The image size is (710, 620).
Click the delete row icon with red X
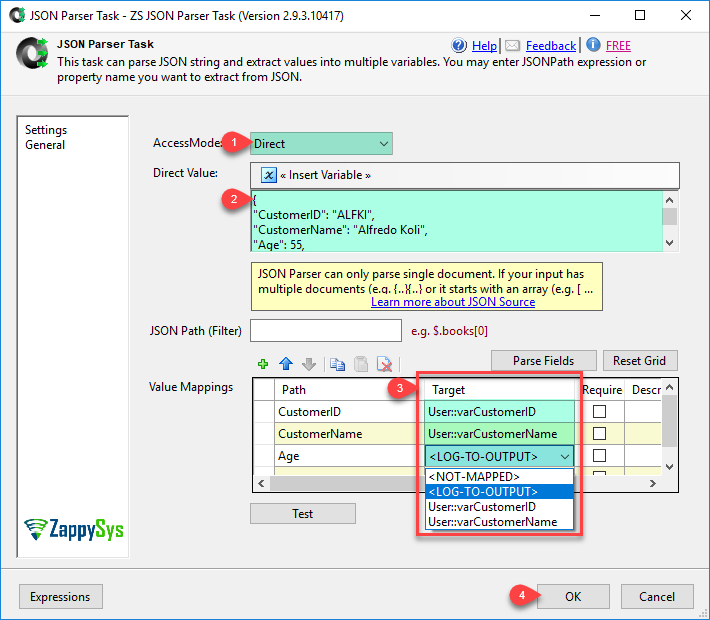point(384,364)
